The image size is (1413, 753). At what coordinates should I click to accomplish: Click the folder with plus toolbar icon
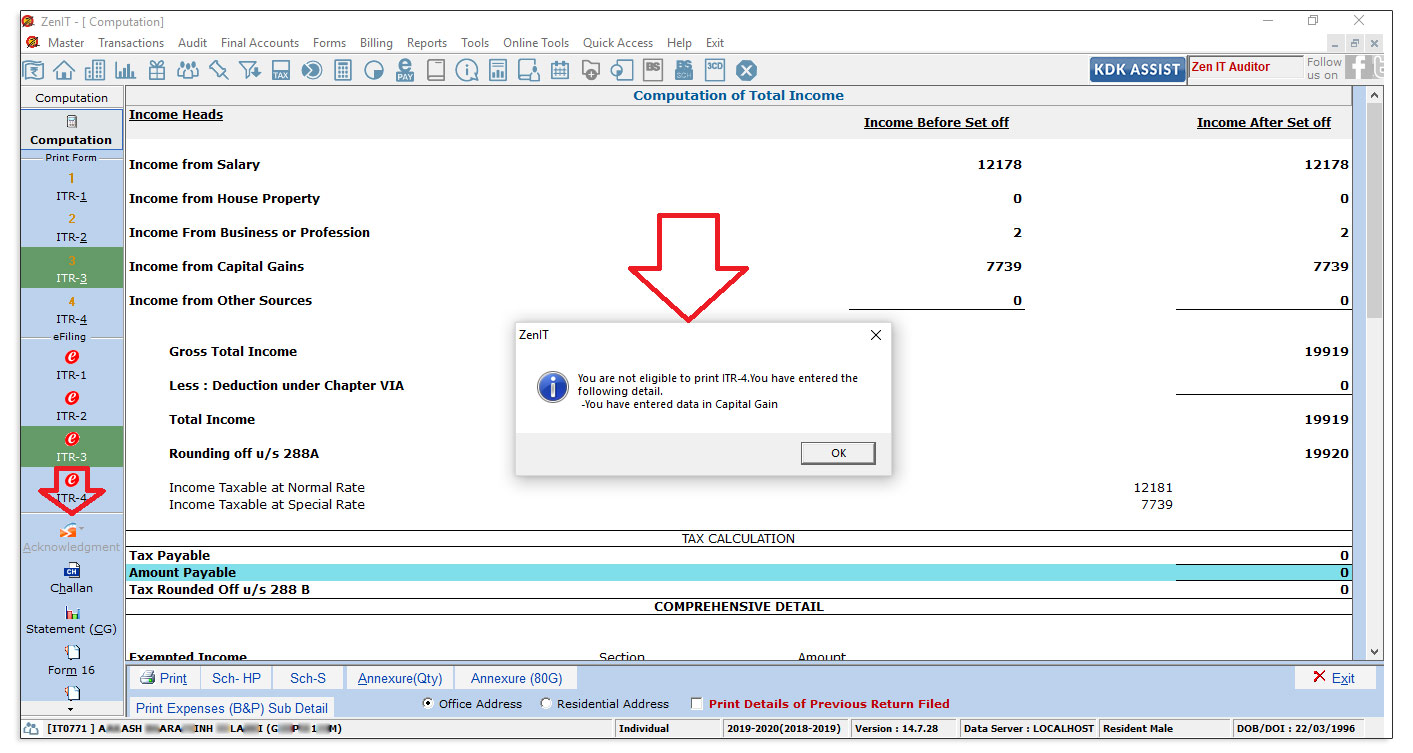point(591,70)
